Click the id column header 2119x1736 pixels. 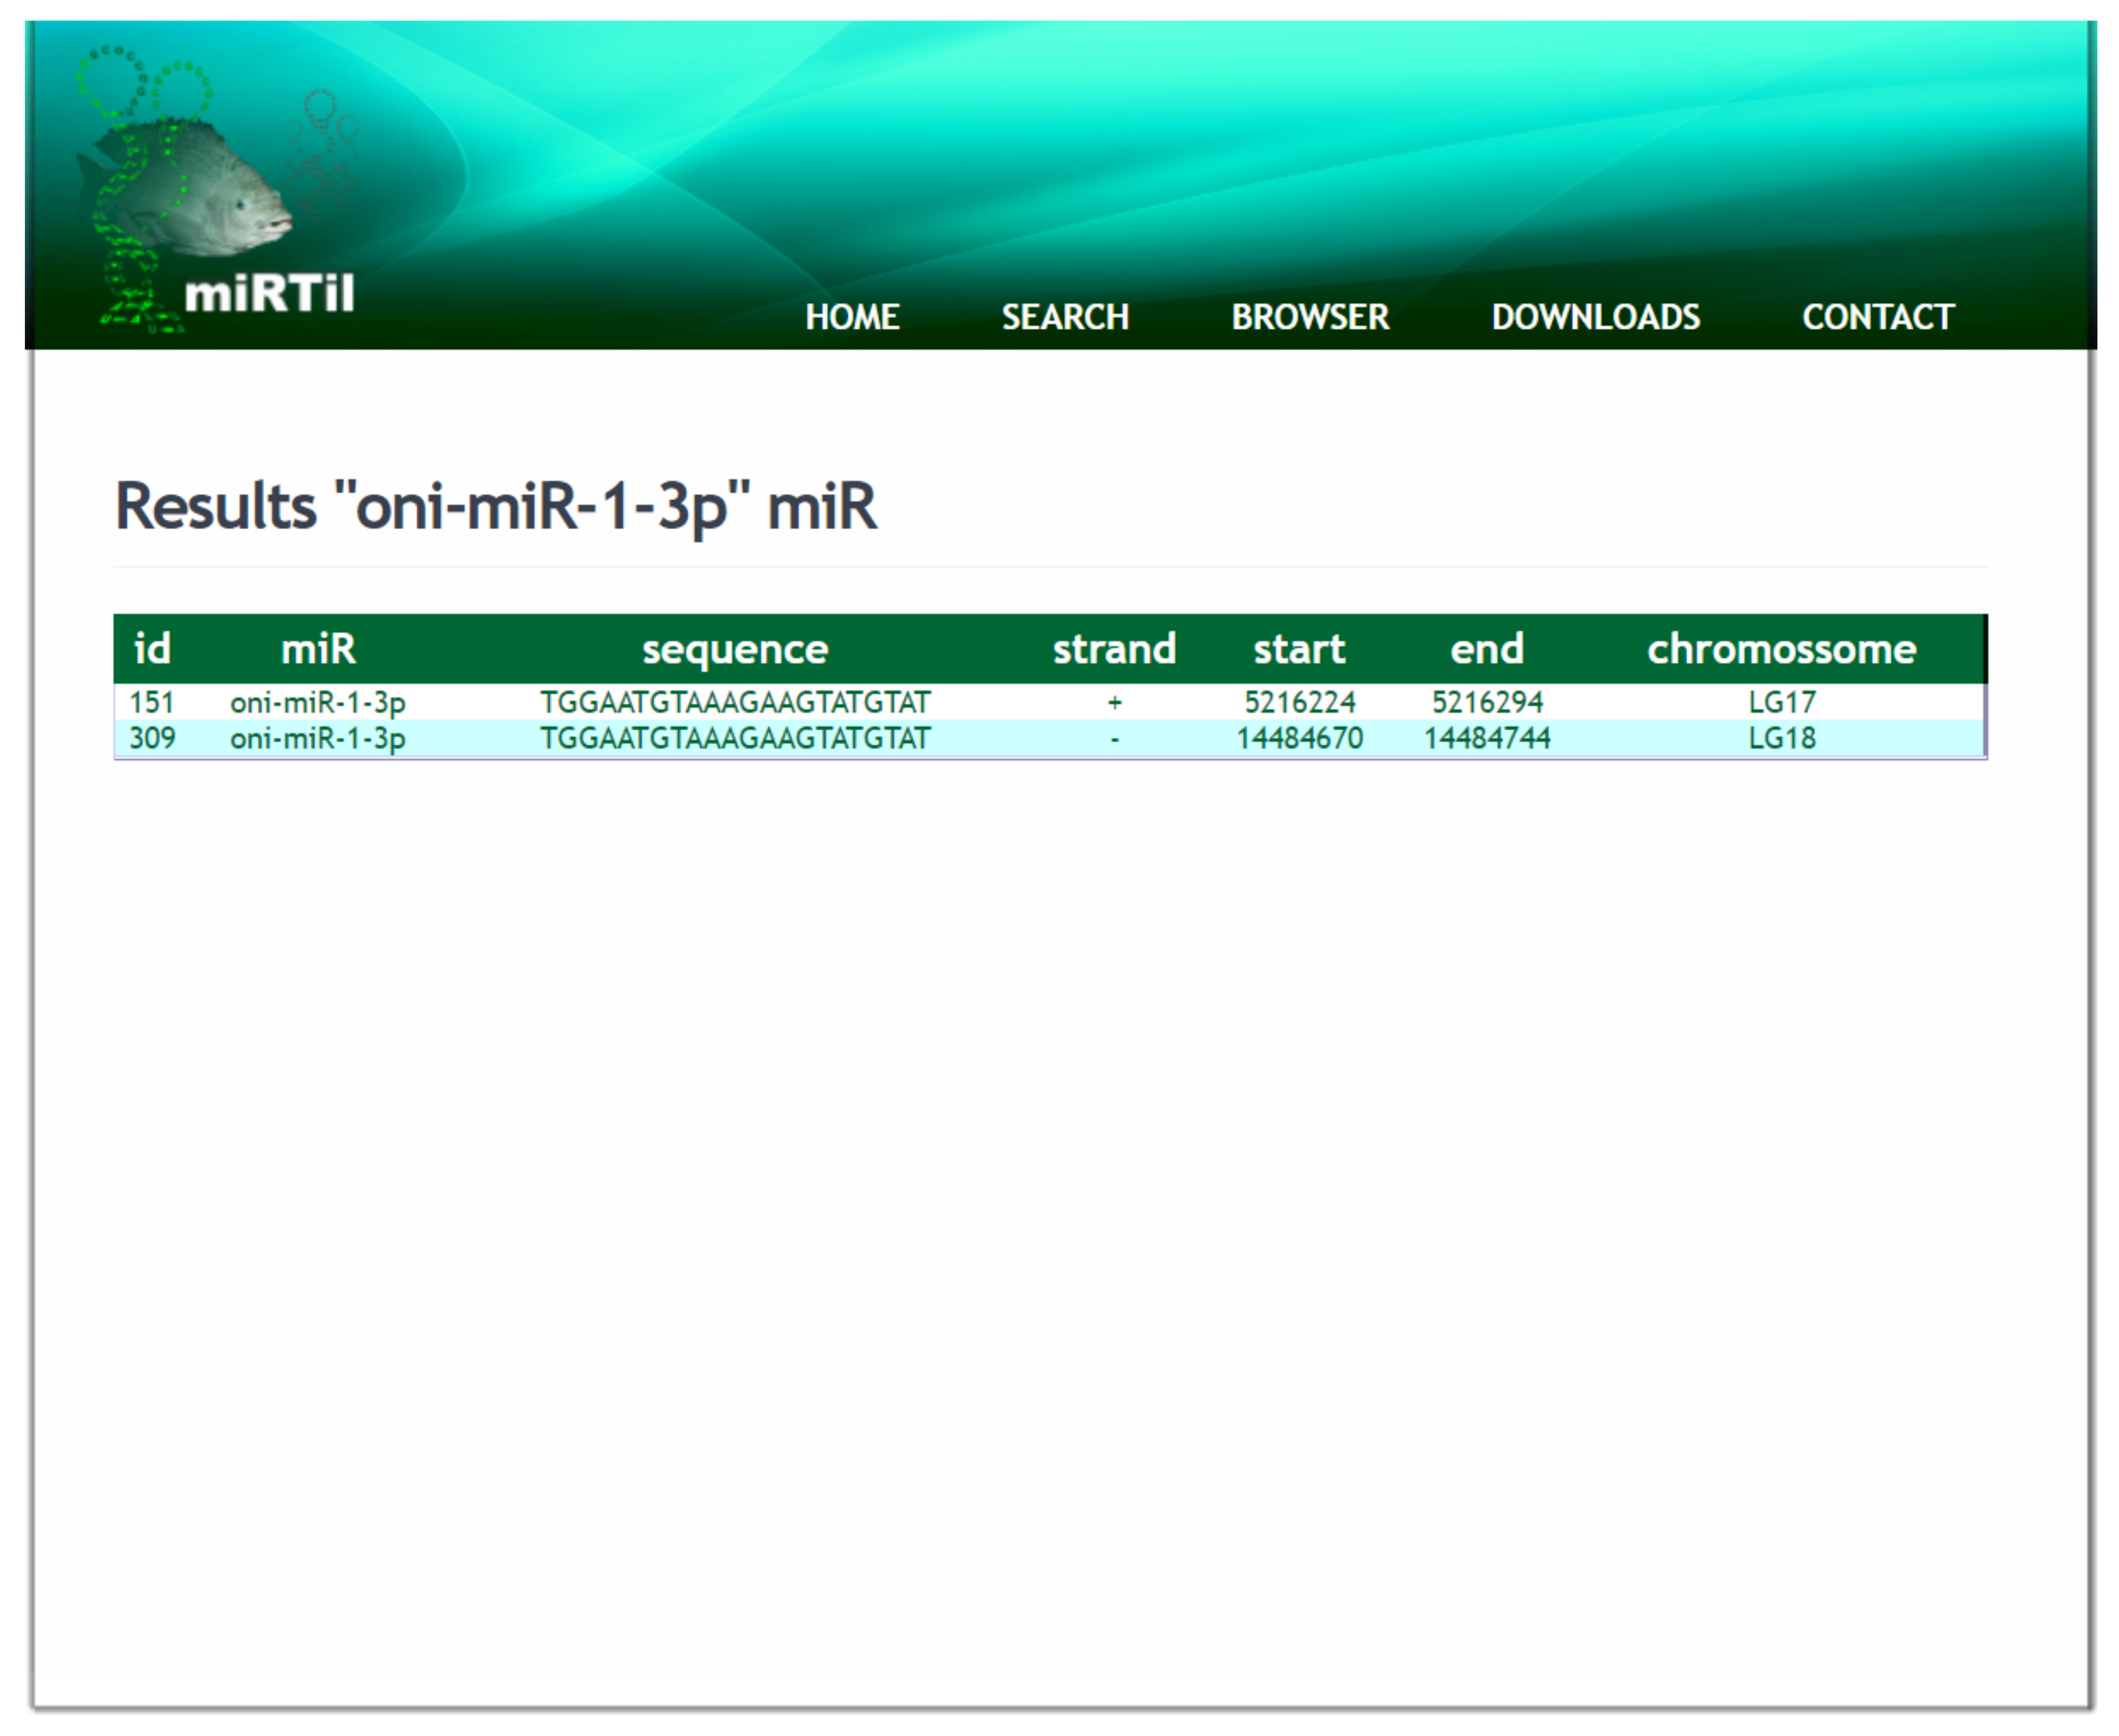(152, 649)
